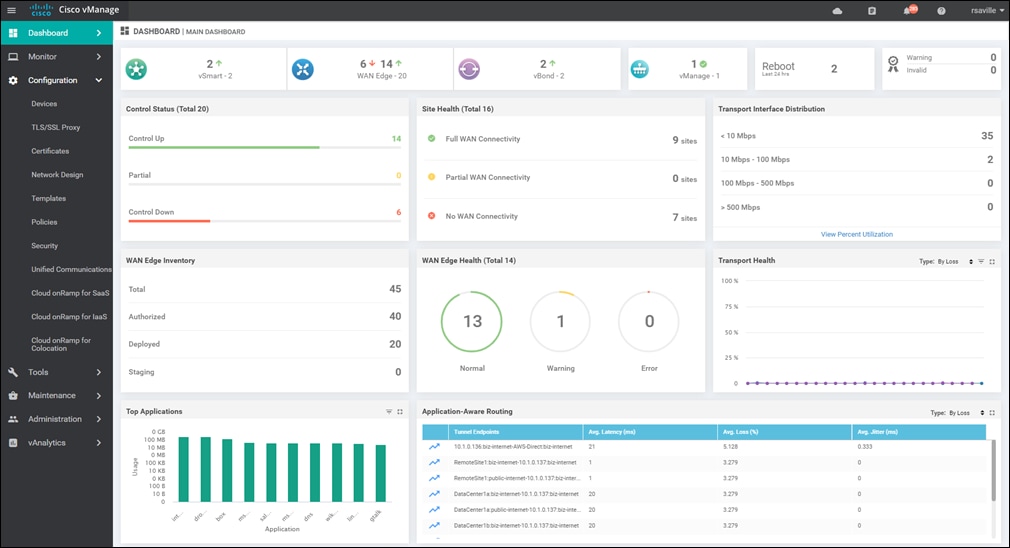Open Templates configuration page
The height and width of the screenshot is (548, 1010).
[48, 198]
